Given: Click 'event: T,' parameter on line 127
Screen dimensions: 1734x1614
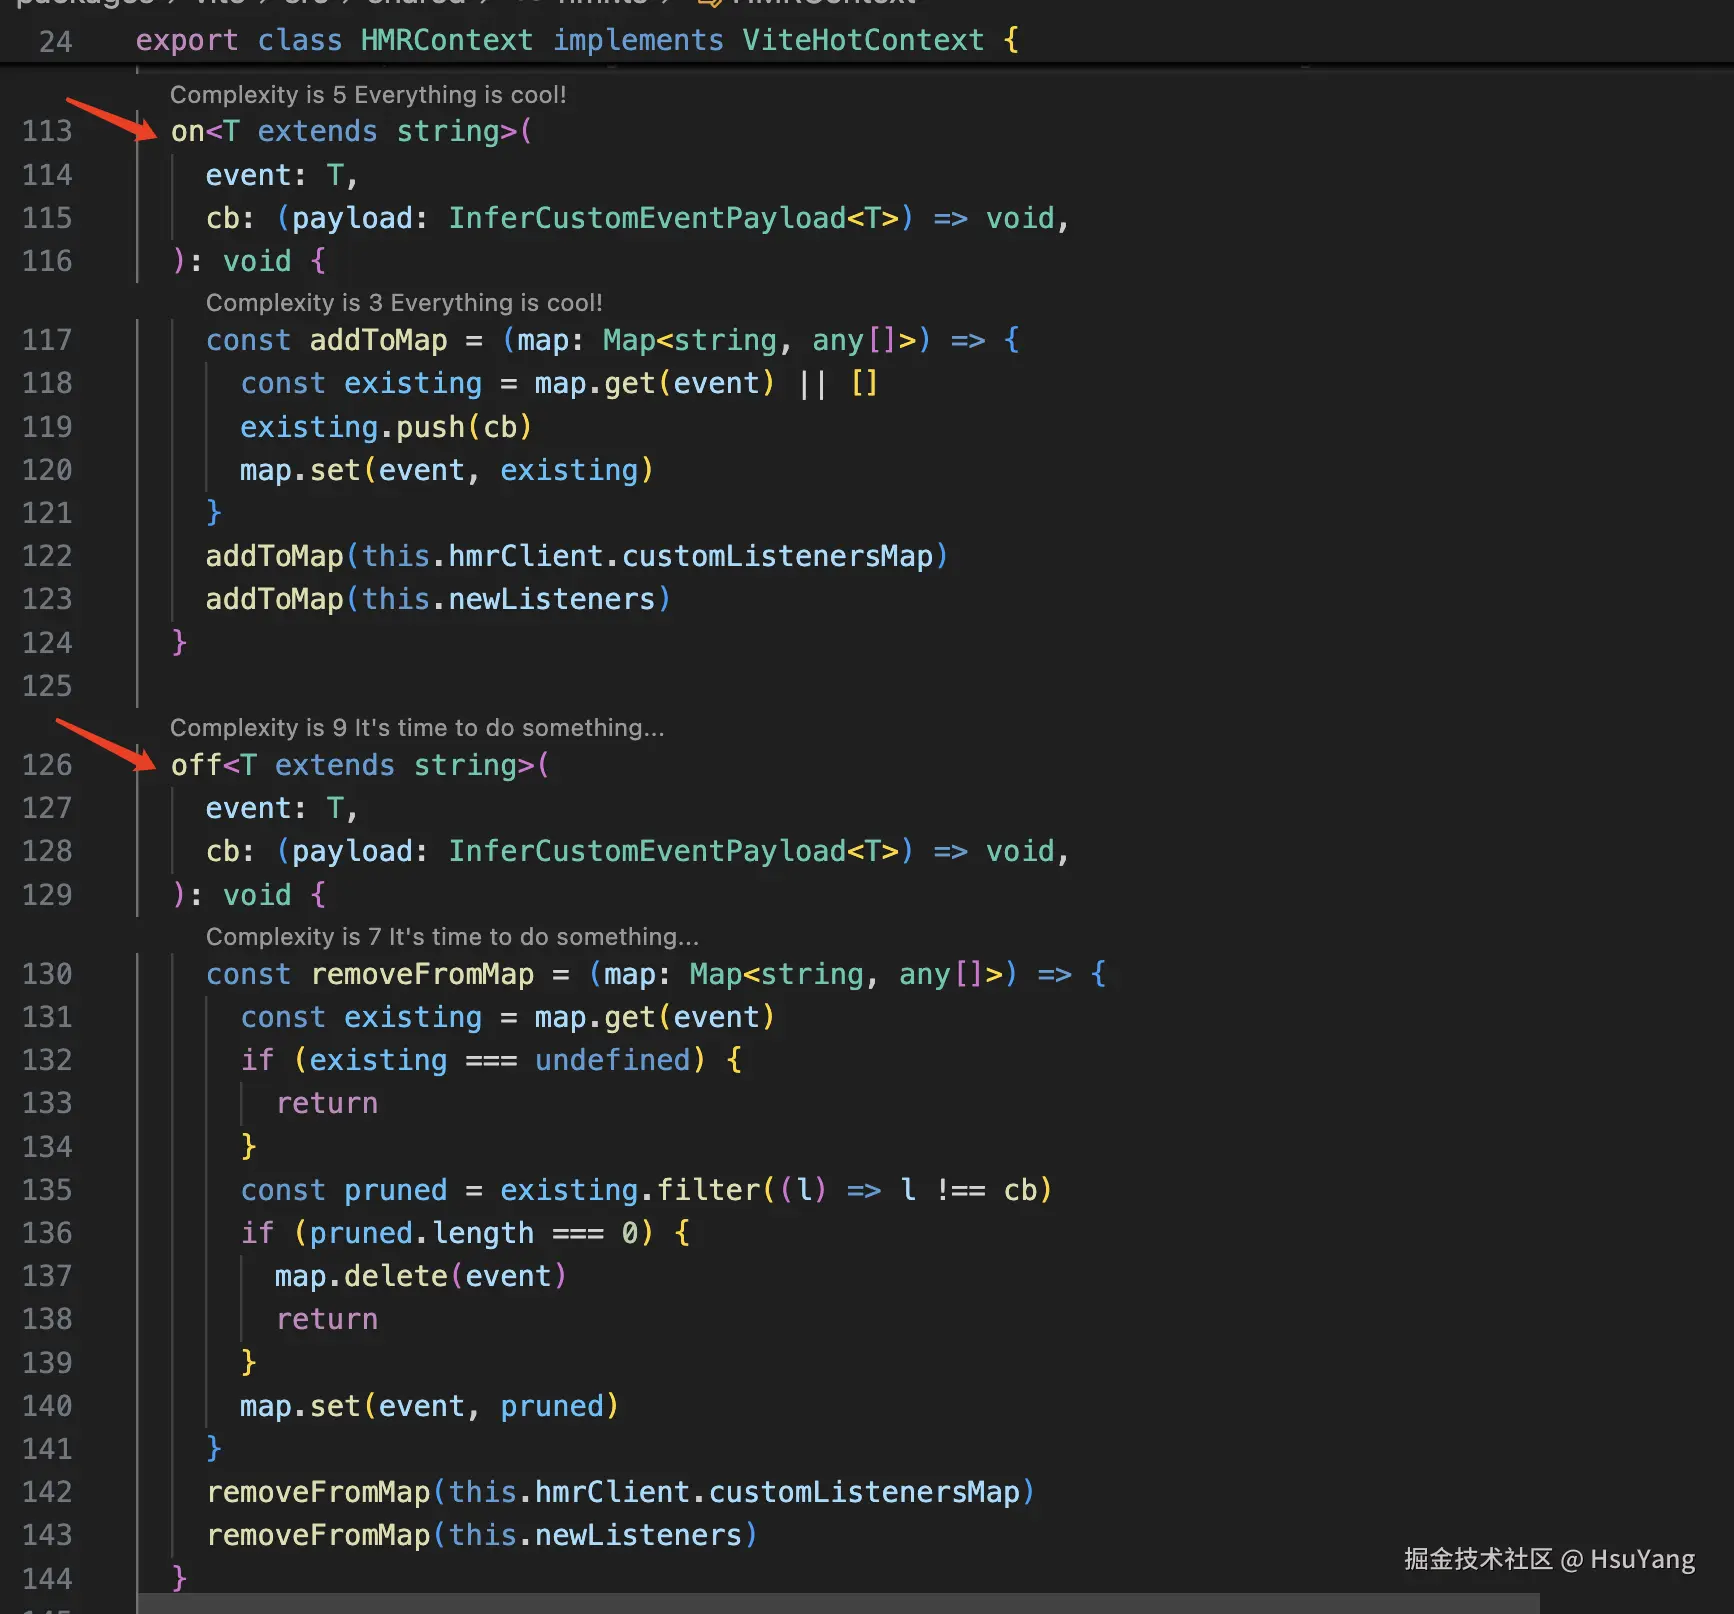Looking at the screenshot, I should tap(281, 809).
